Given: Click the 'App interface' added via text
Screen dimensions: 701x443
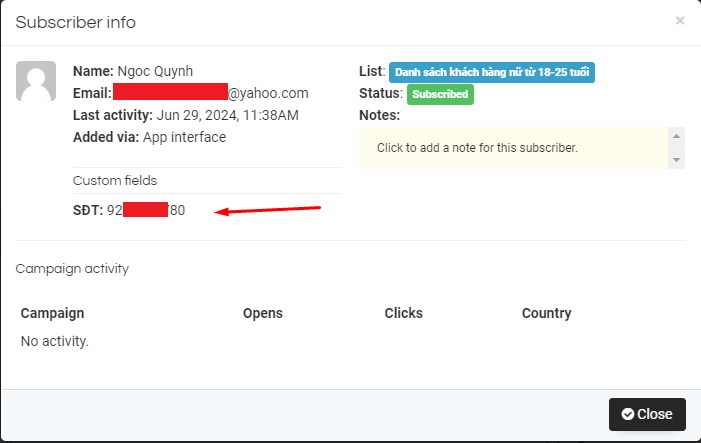Looking at the screenshot, I should pos(184,137).
